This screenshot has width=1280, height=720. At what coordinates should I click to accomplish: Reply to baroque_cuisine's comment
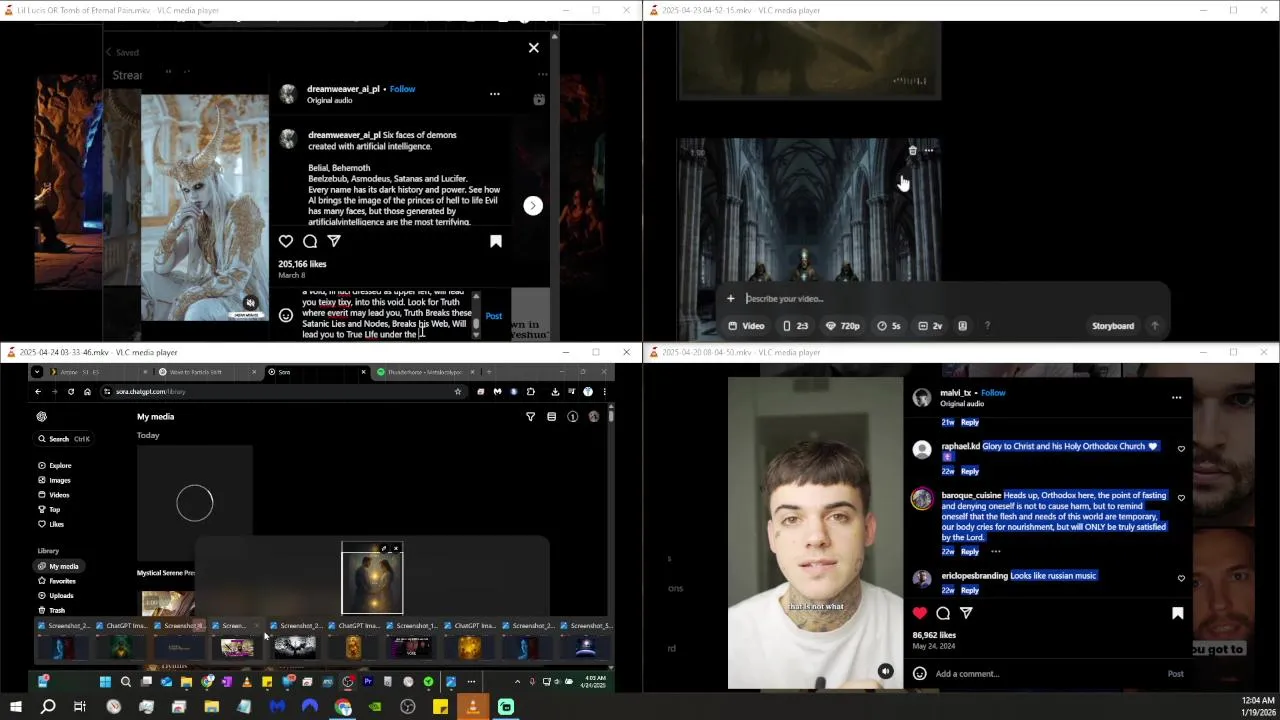pos(970,552)
